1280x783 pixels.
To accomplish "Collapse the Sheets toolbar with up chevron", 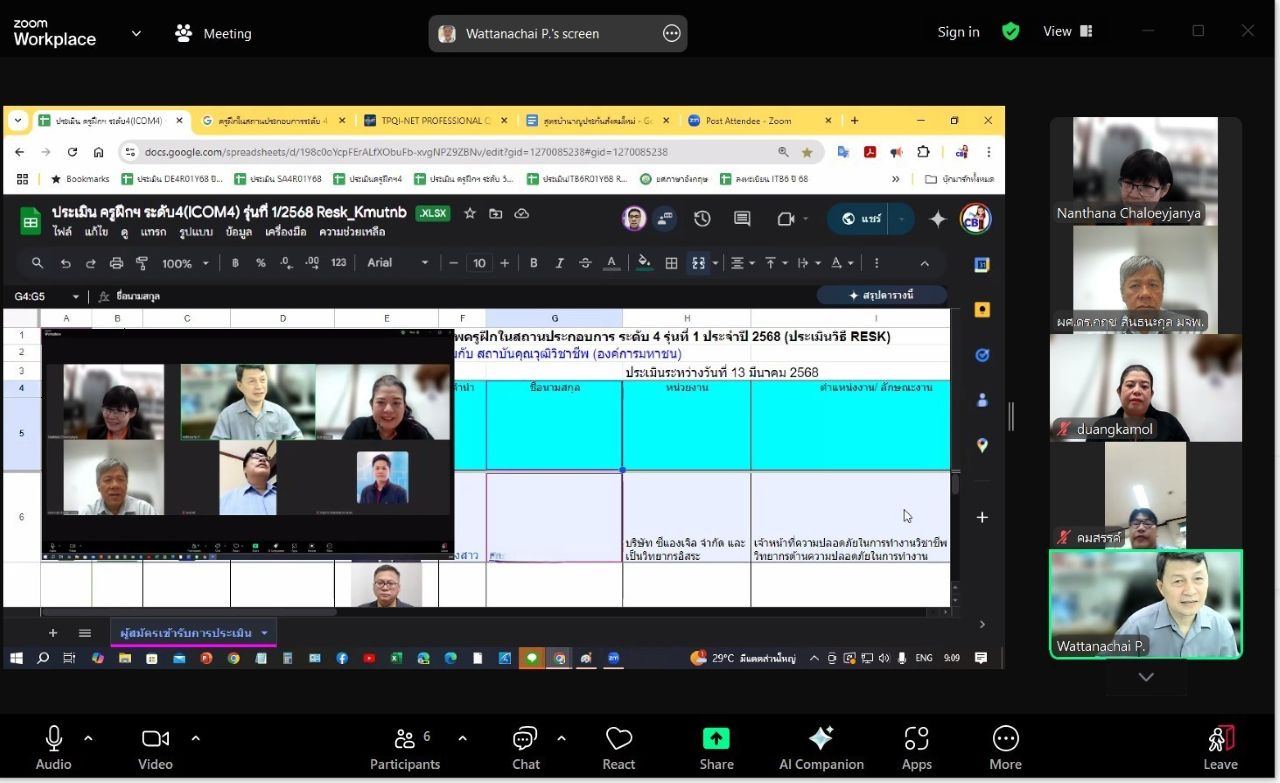I will pos(925,263).
